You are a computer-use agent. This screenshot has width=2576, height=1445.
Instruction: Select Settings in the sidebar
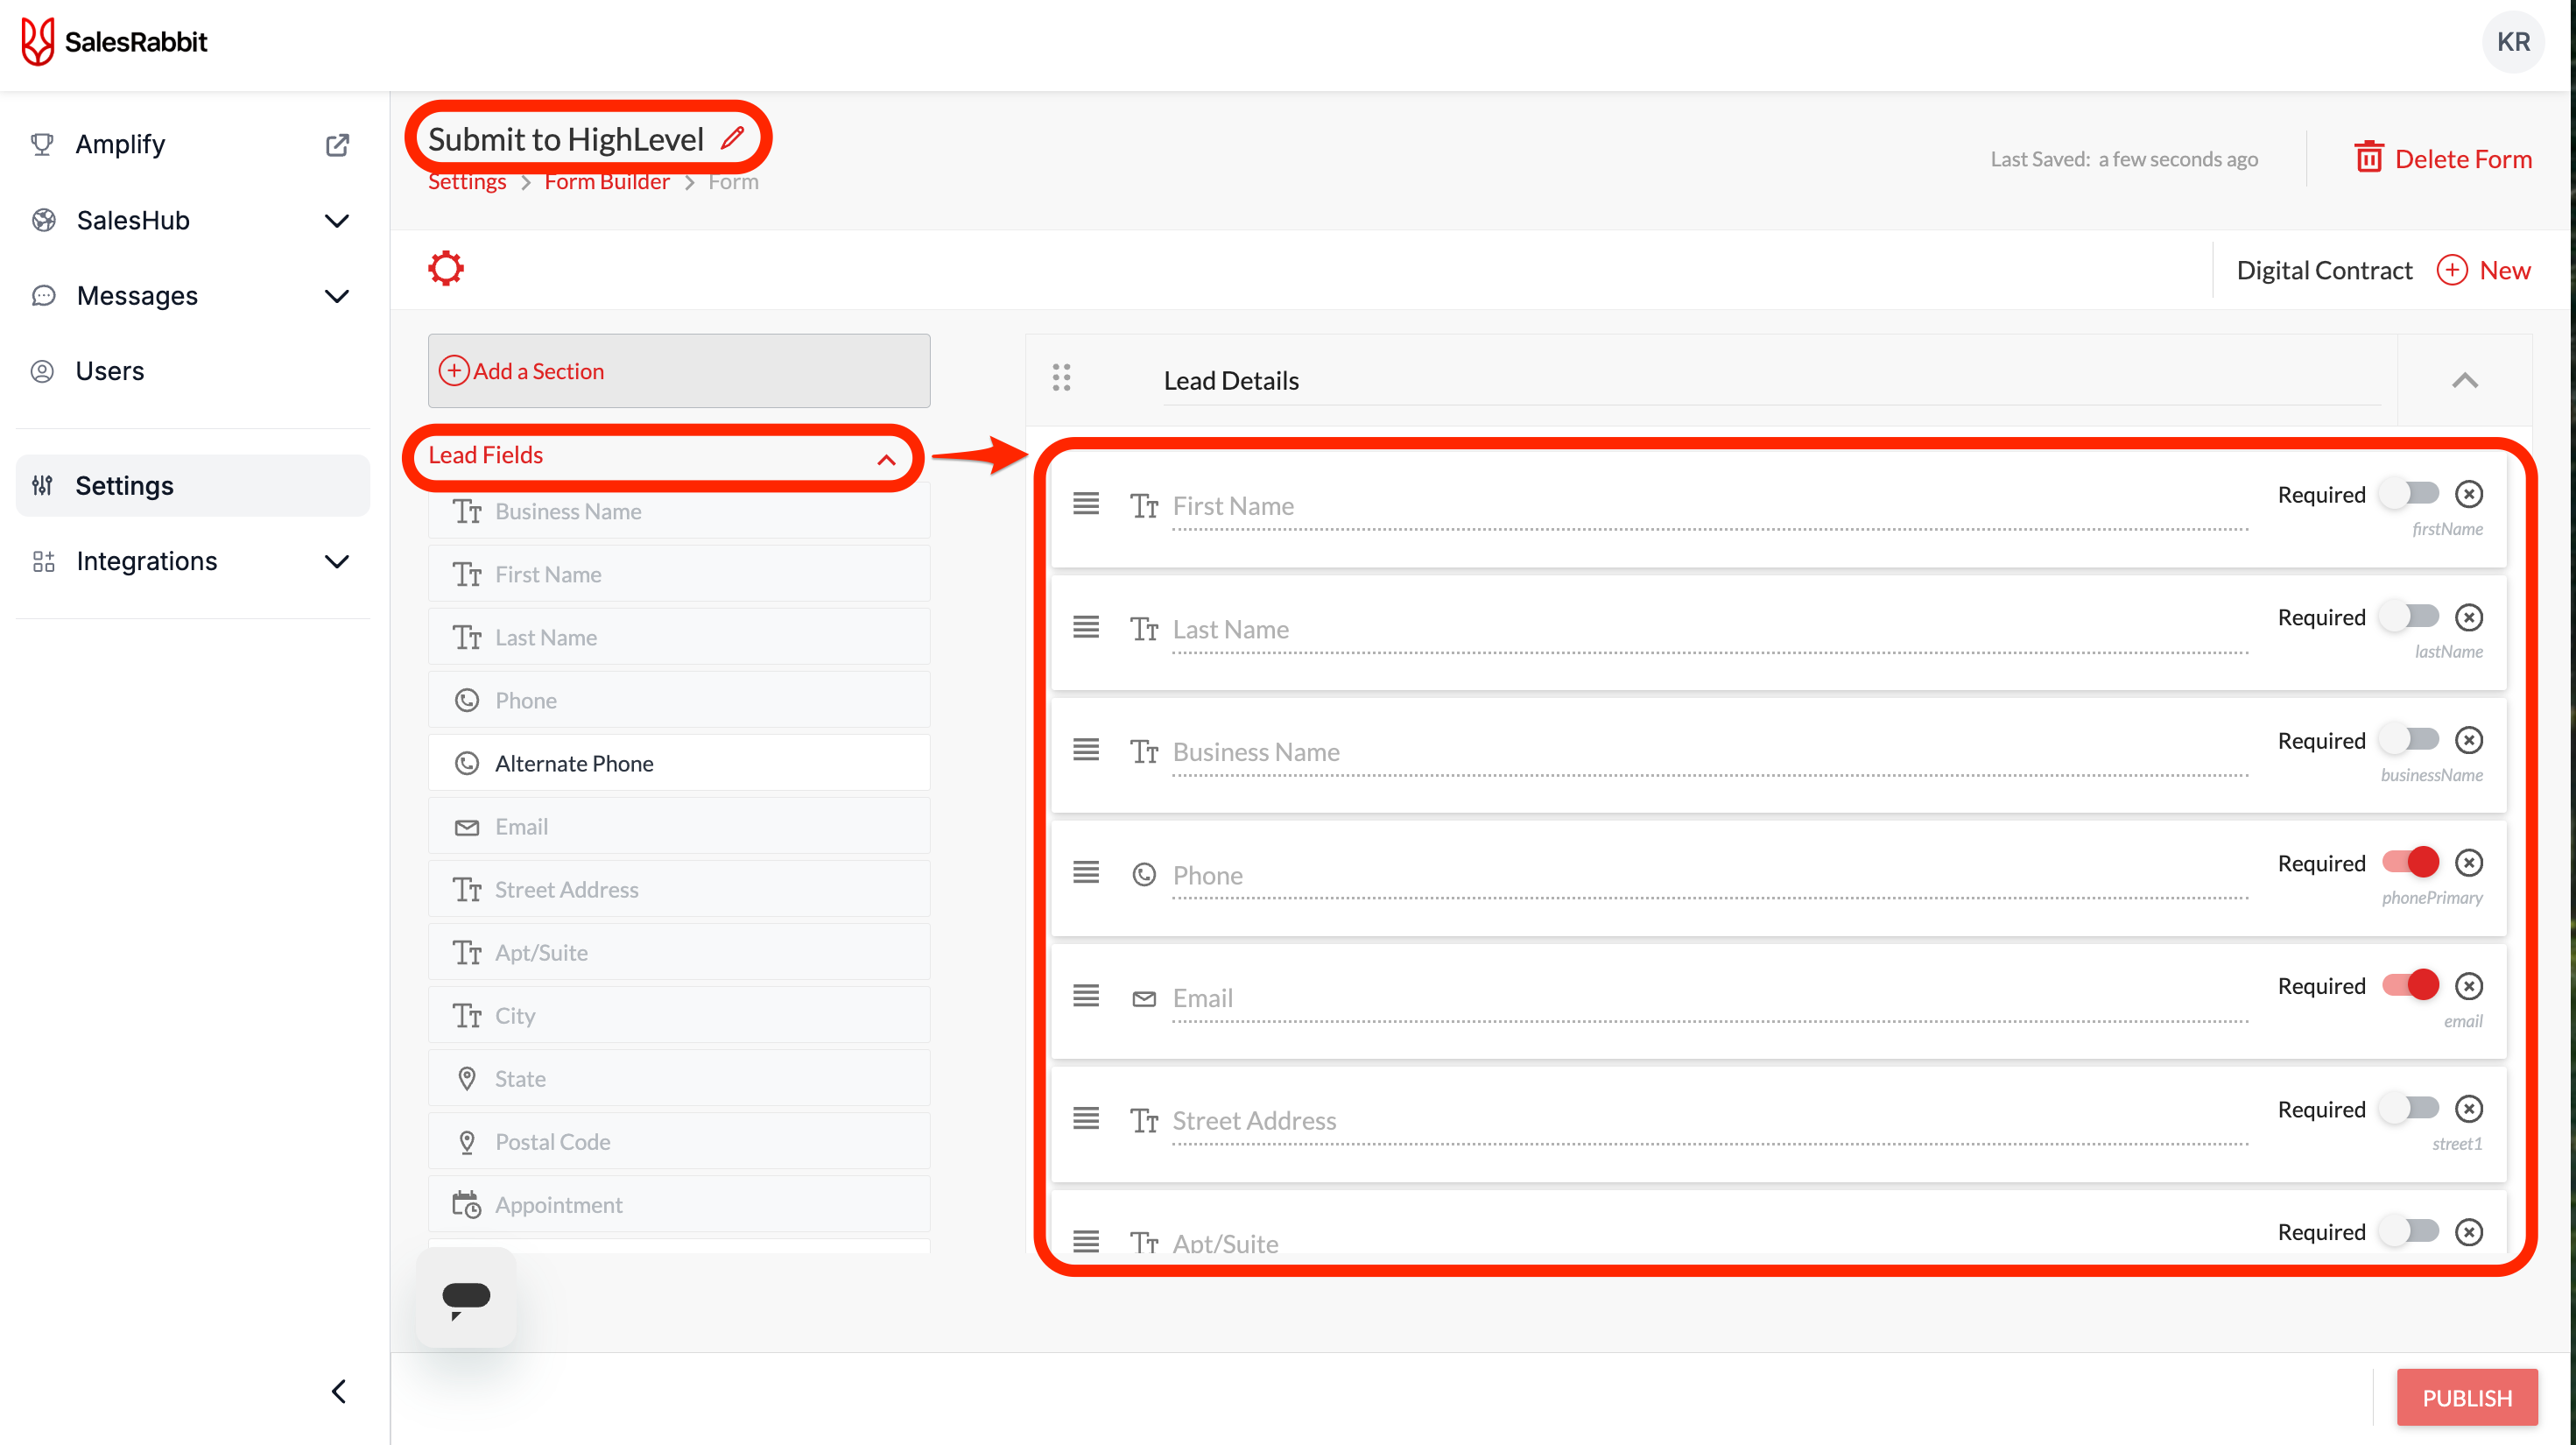[125, 486]
